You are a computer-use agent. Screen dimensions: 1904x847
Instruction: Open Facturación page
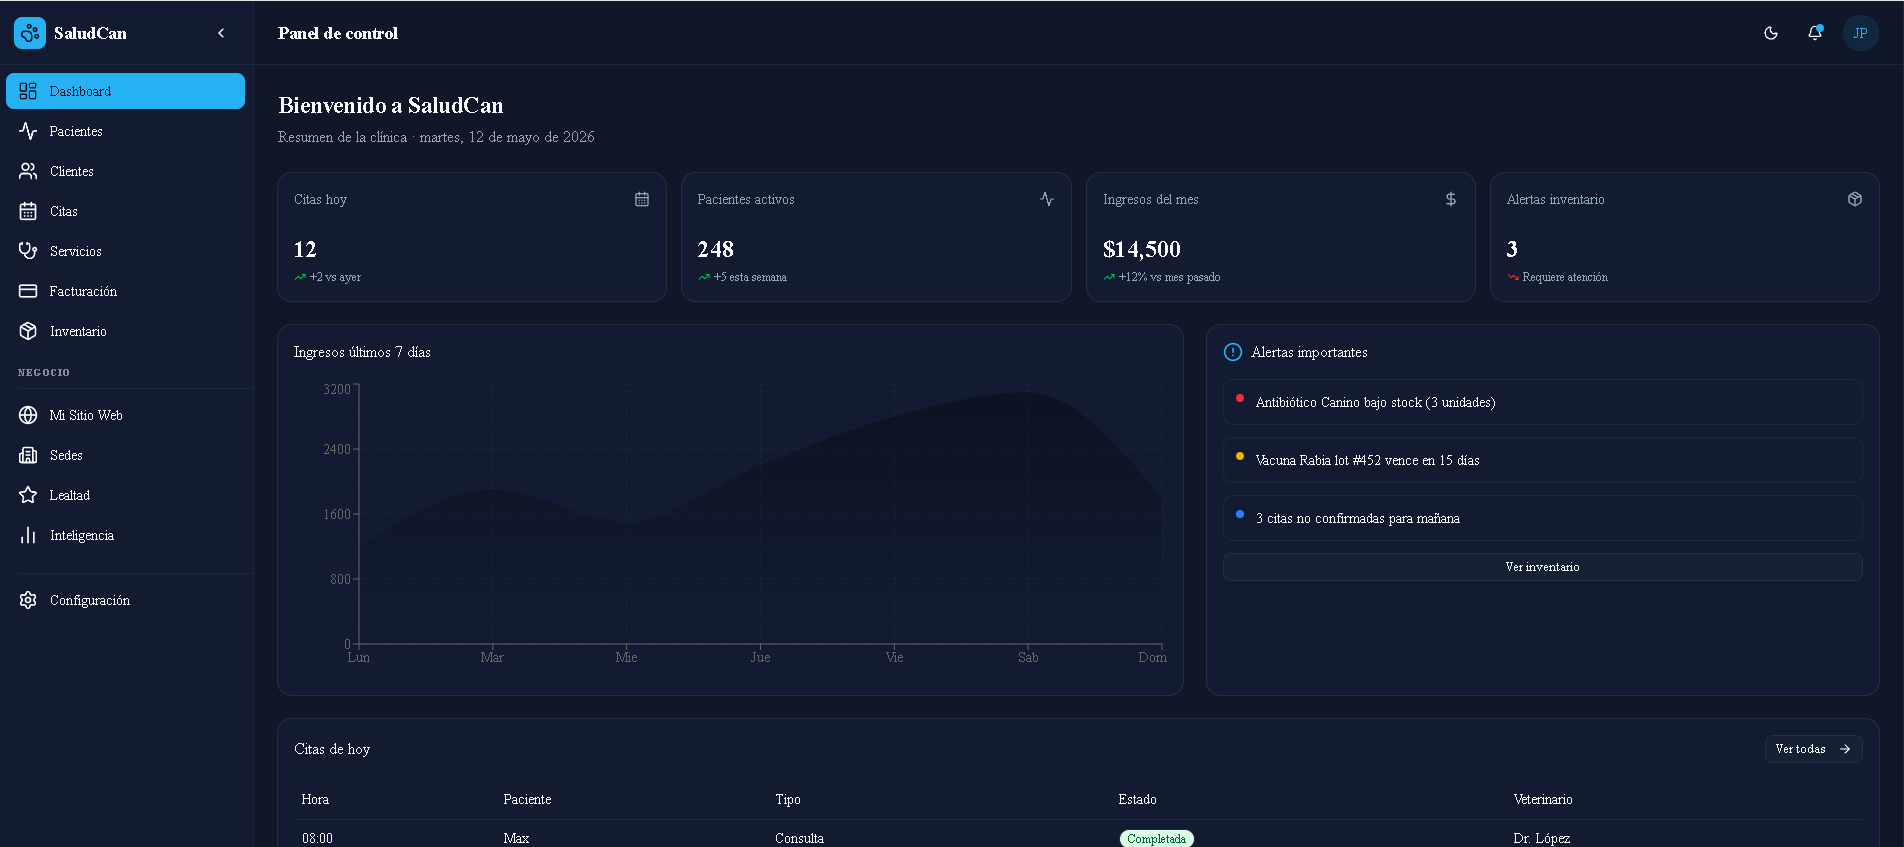point(125,291)
